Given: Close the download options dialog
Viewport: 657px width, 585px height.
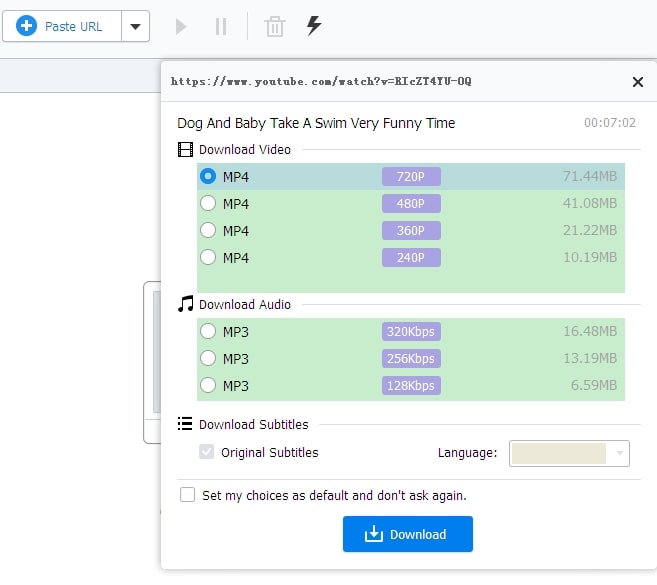Looking at the screenshot, I should 638,82.
